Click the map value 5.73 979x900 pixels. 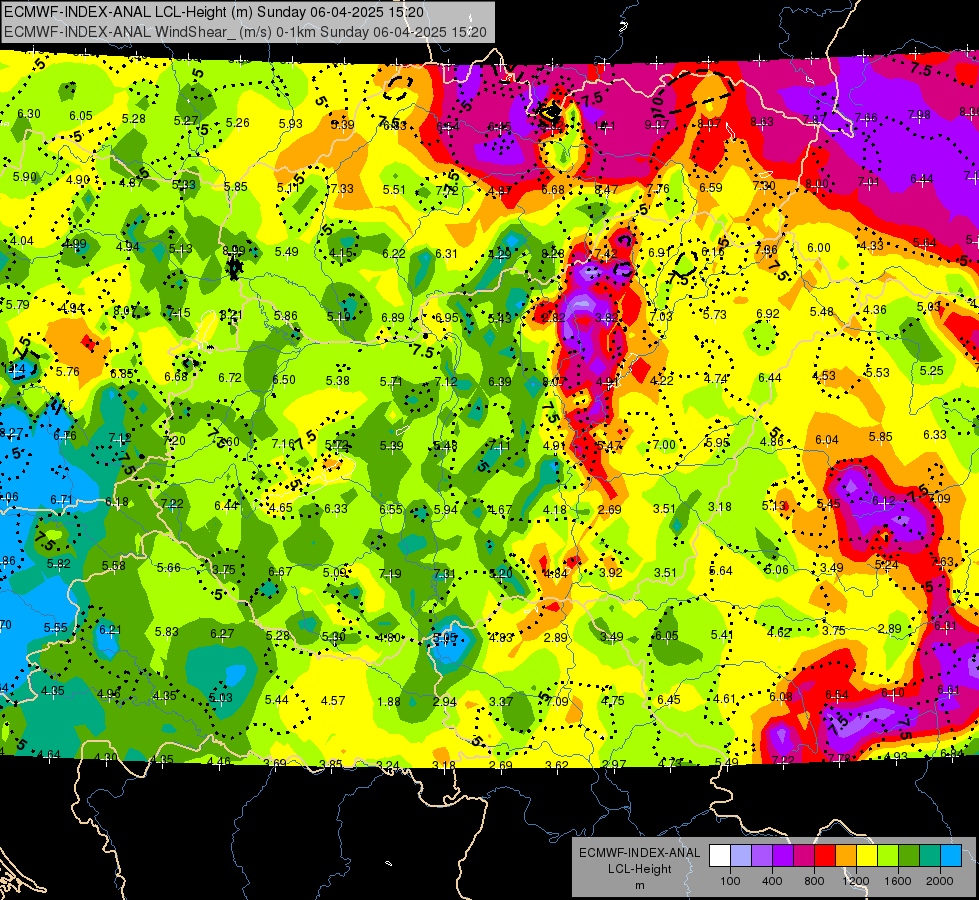715,315
